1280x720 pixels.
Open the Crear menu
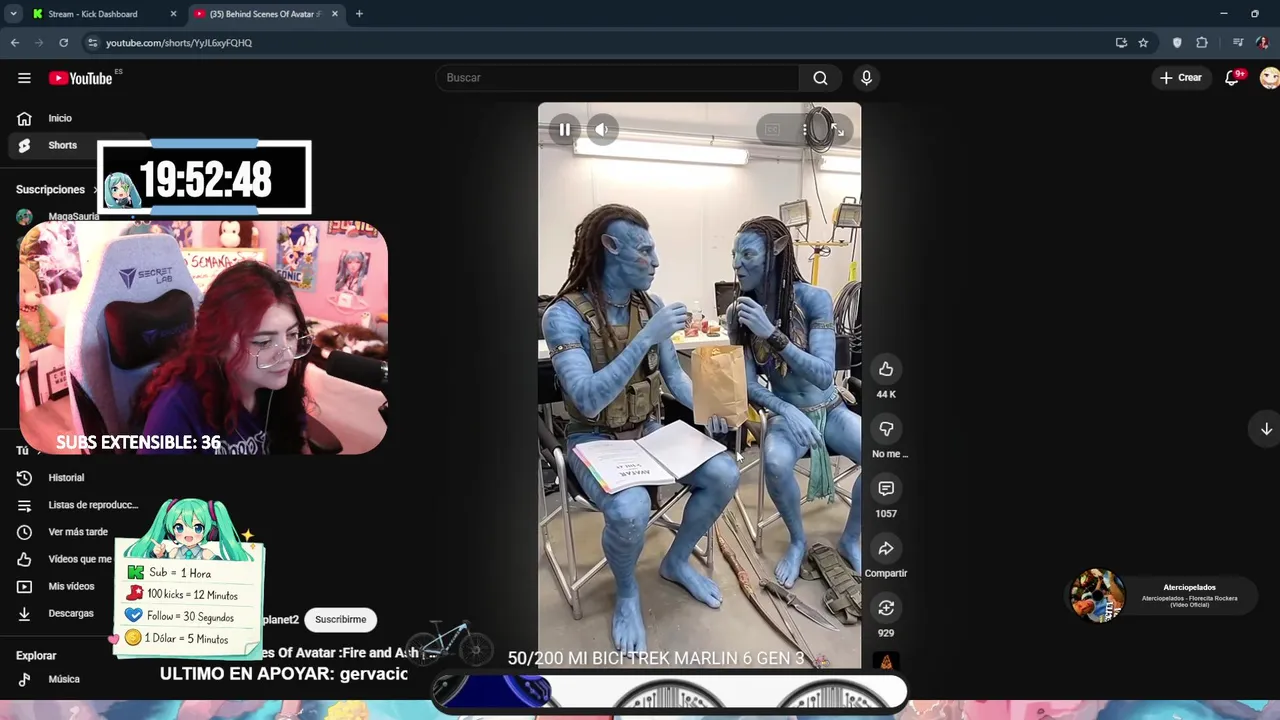point(1181,78)
